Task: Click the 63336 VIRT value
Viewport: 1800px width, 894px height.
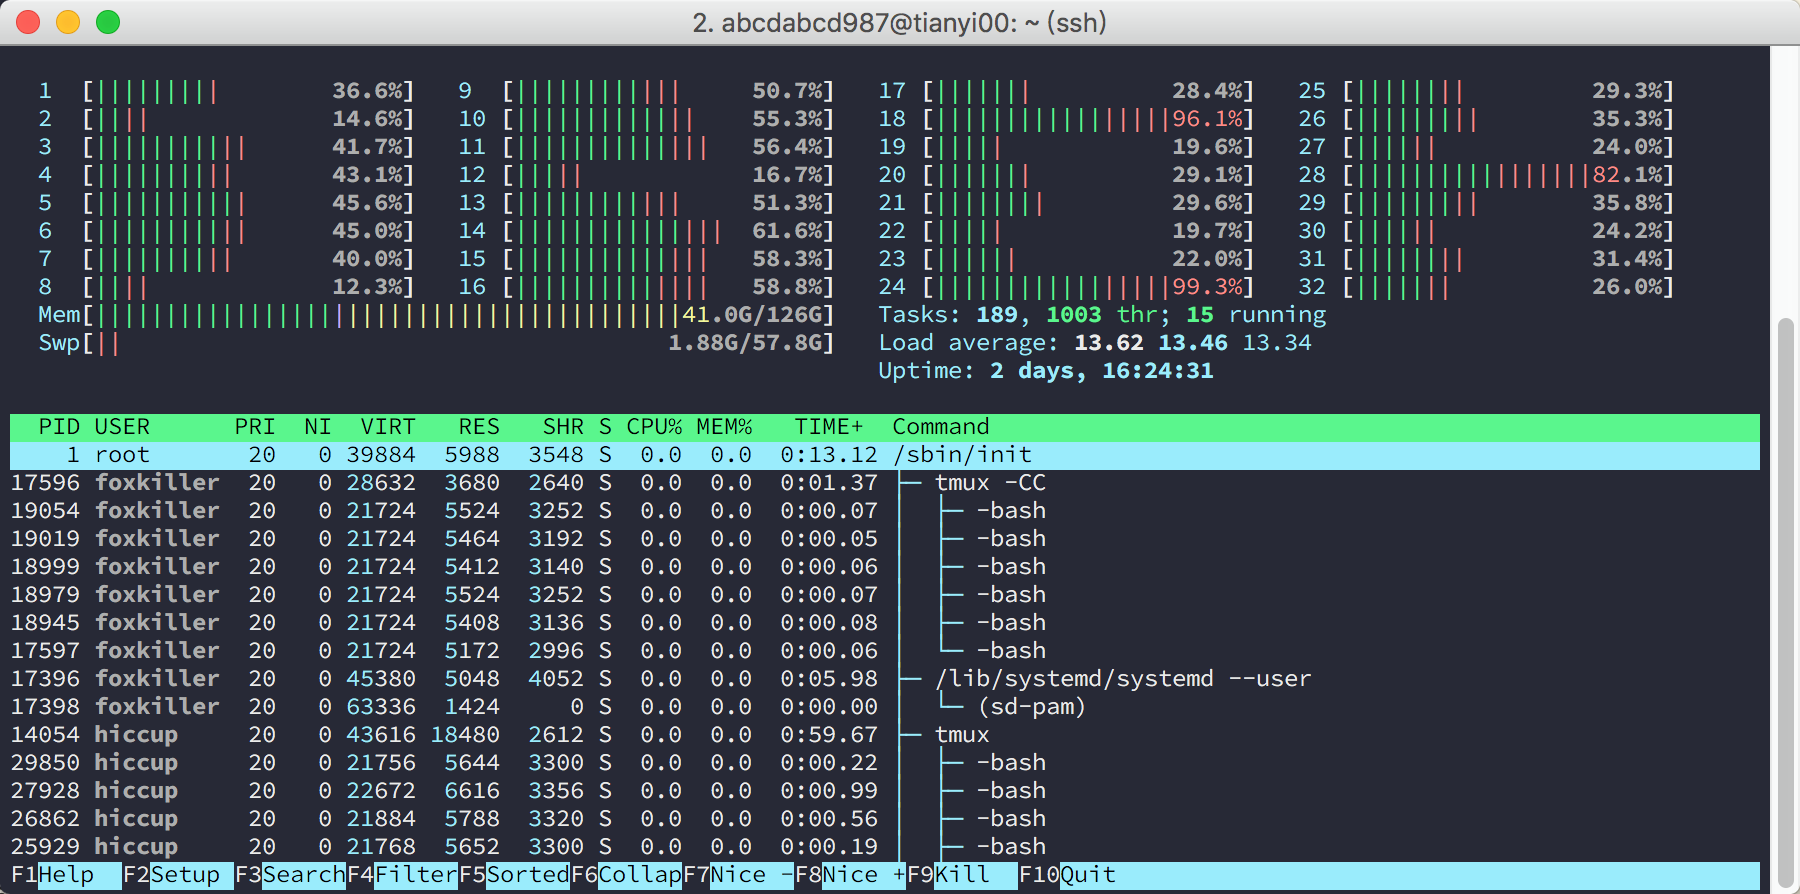Action: click(381, 707)
